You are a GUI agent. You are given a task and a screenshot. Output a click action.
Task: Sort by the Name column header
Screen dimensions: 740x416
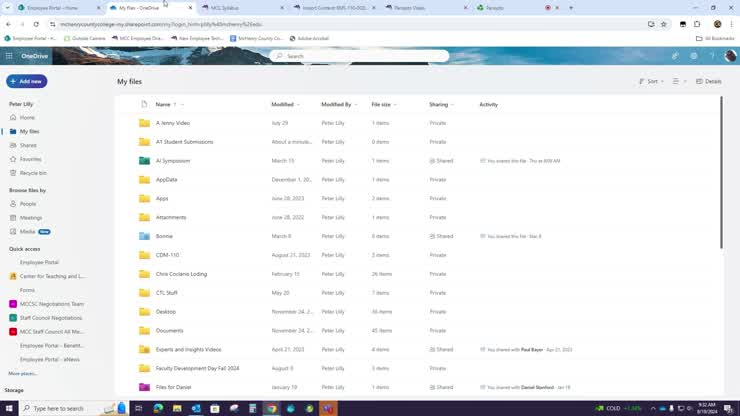[163, 104]
